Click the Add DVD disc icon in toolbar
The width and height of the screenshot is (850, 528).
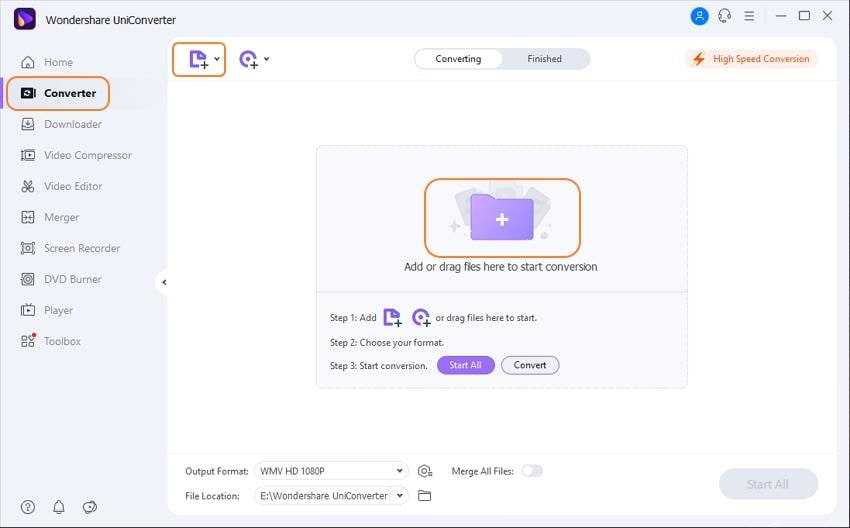tap(248, 59)
